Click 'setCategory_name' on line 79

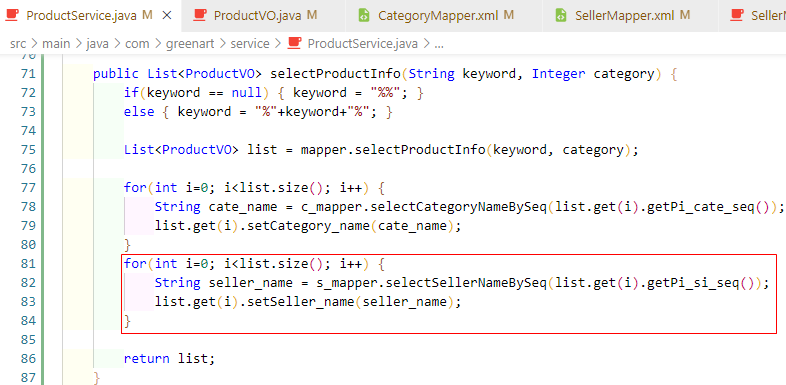tap(308, 226)
